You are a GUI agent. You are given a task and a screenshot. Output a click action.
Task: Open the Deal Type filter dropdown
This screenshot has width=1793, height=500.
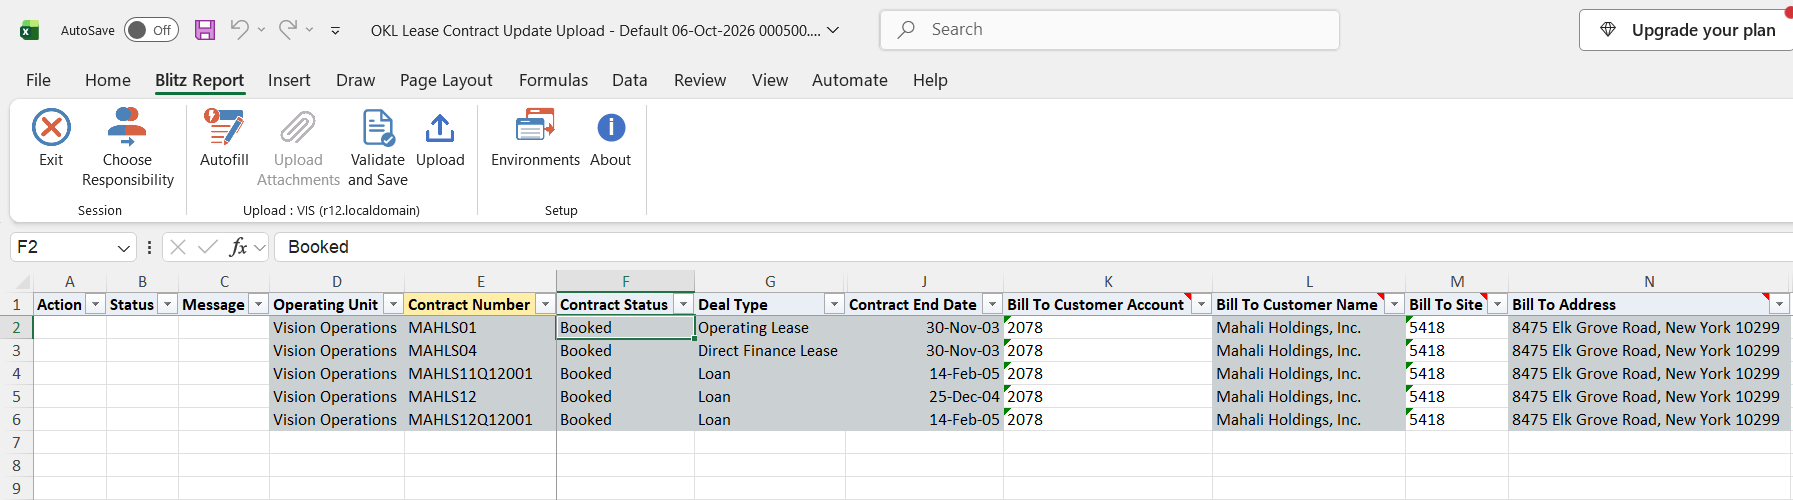tap(835, 304)
